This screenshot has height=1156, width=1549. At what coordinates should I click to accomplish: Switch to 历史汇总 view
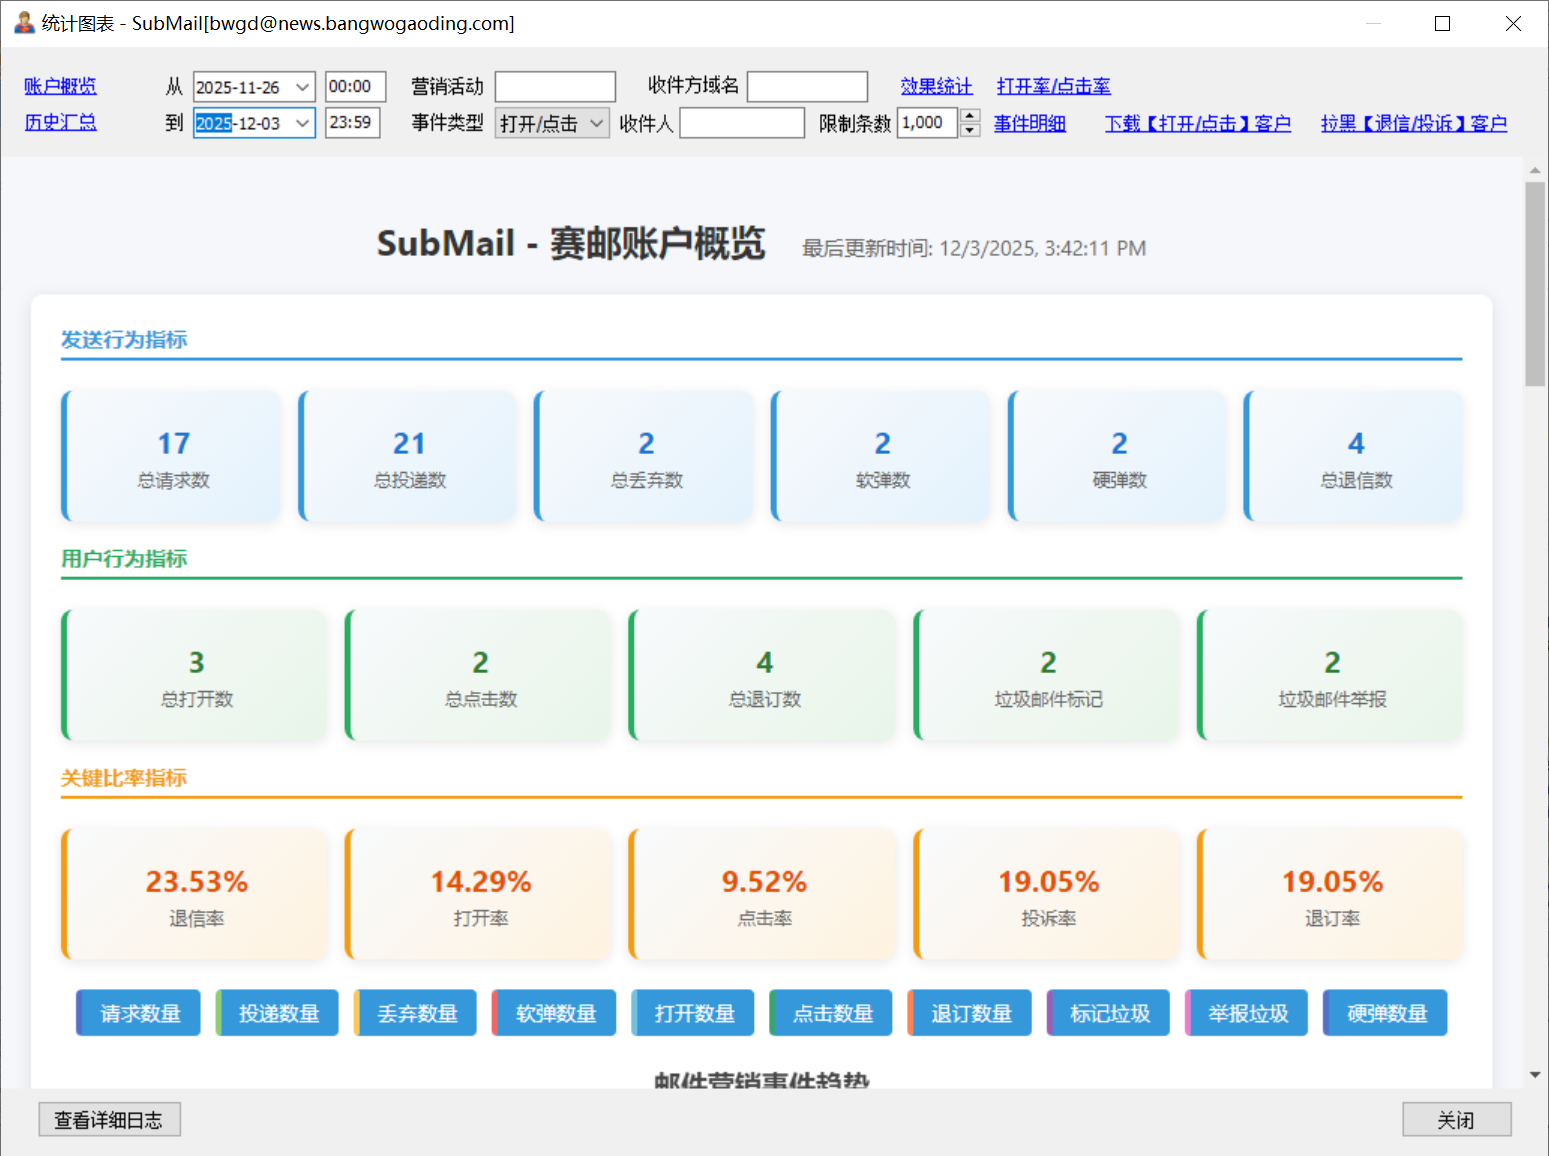pos(60,122)
